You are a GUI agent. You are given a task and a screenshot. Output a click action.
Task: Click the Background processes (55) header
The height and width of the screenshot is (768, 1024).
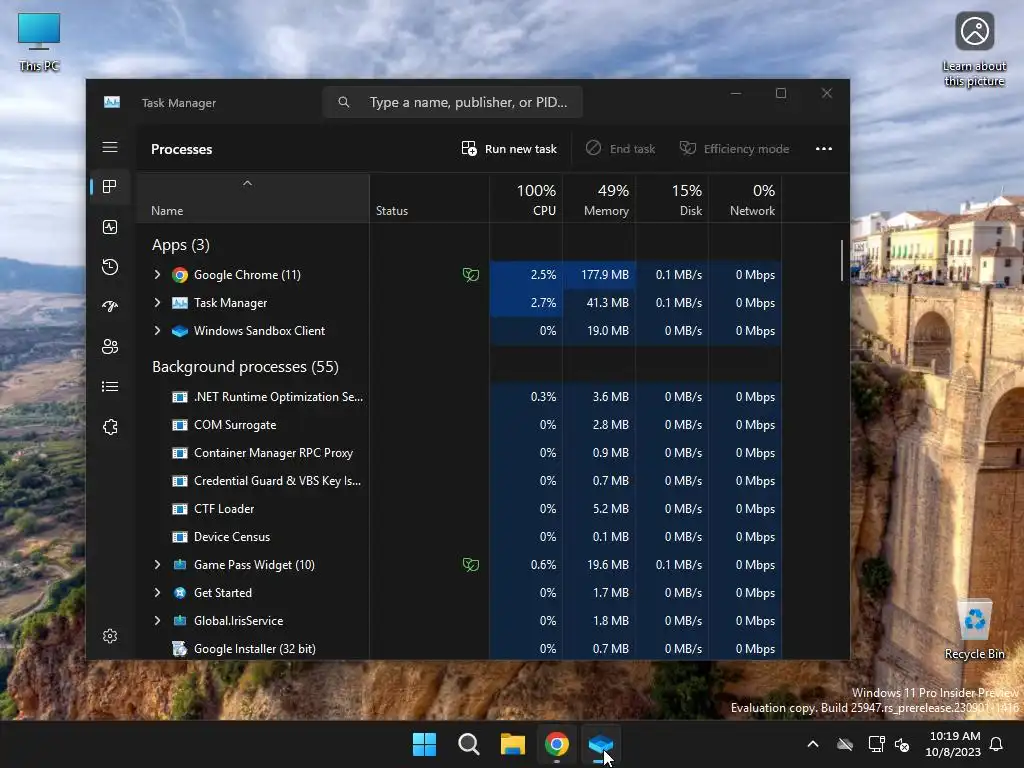(x=245, y=367)
